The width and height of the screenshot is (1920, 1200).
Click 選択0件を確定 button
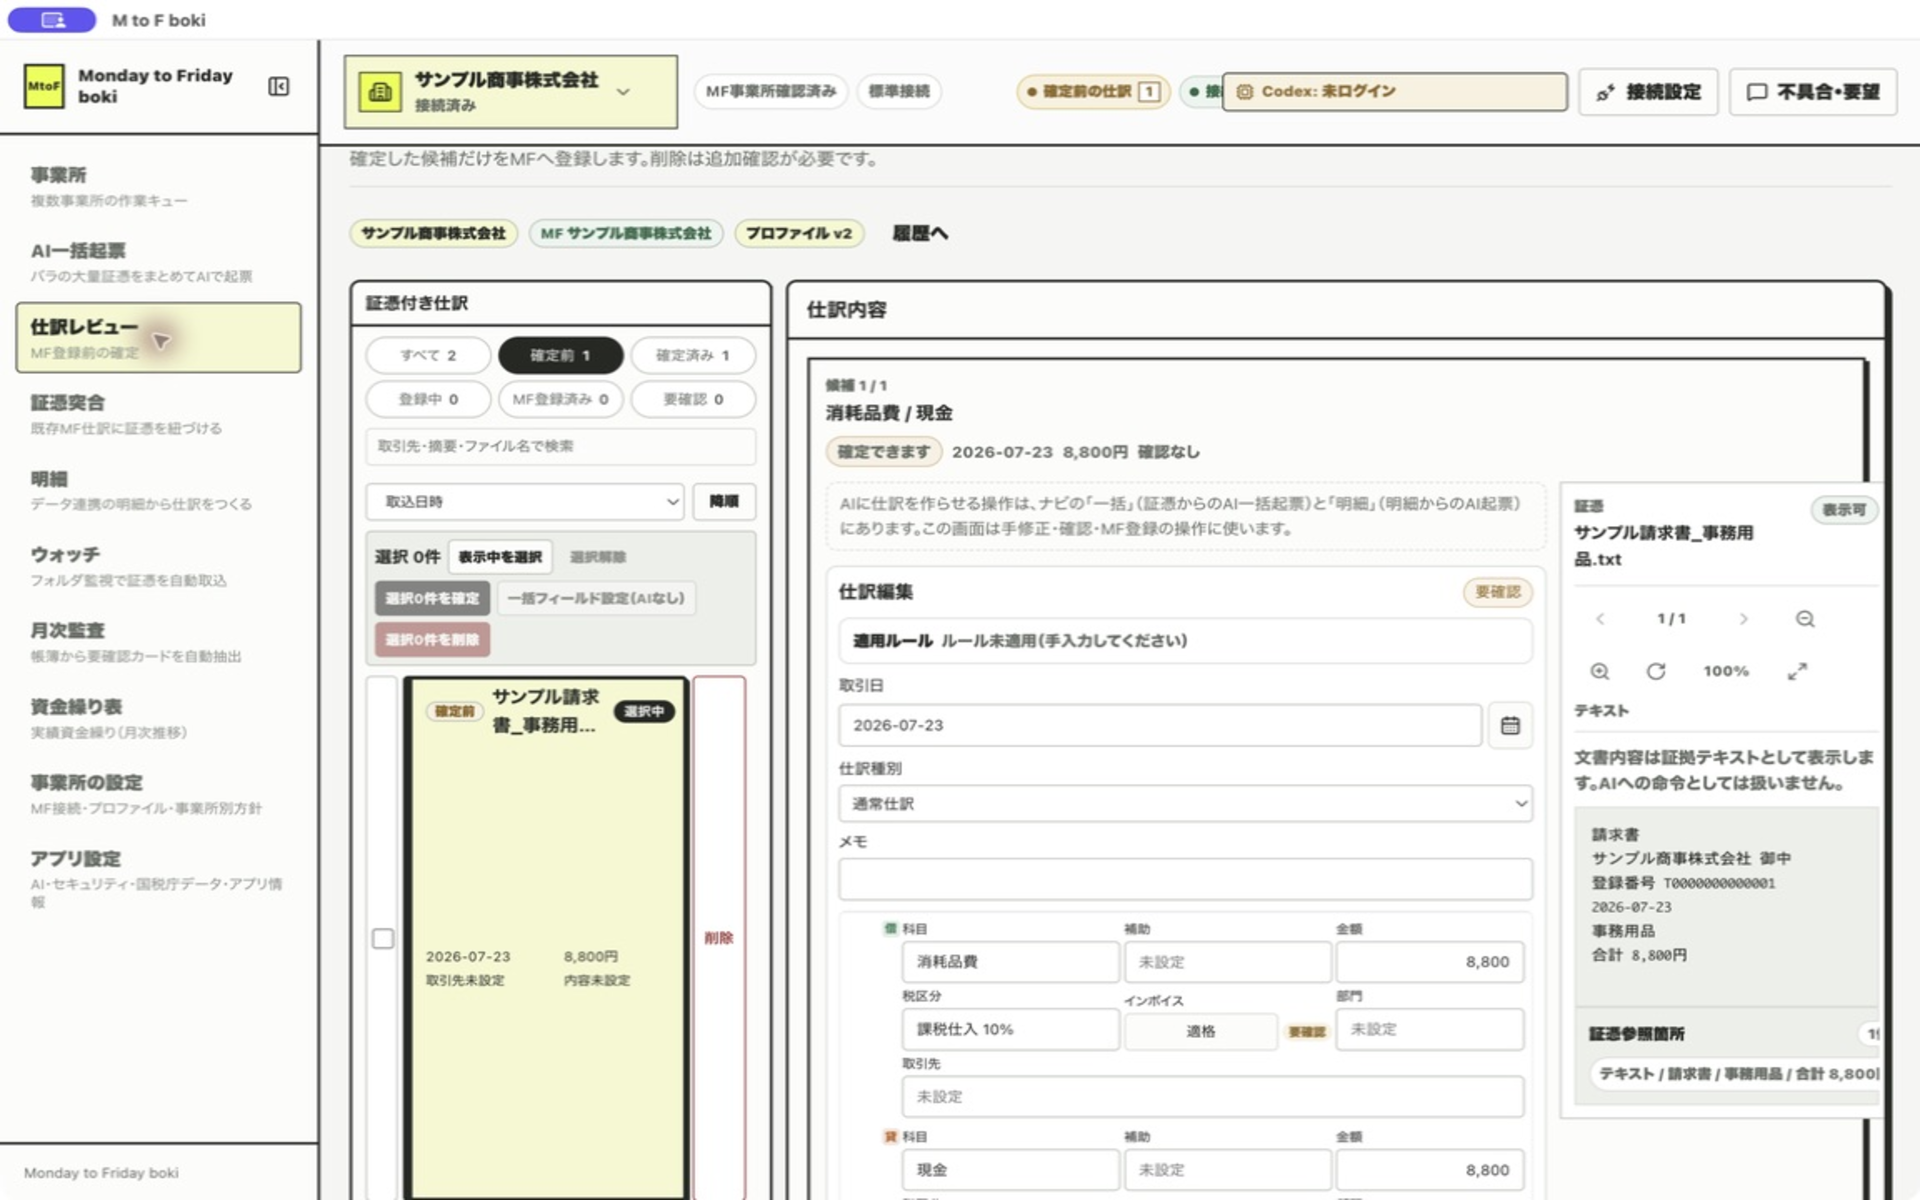432,598
